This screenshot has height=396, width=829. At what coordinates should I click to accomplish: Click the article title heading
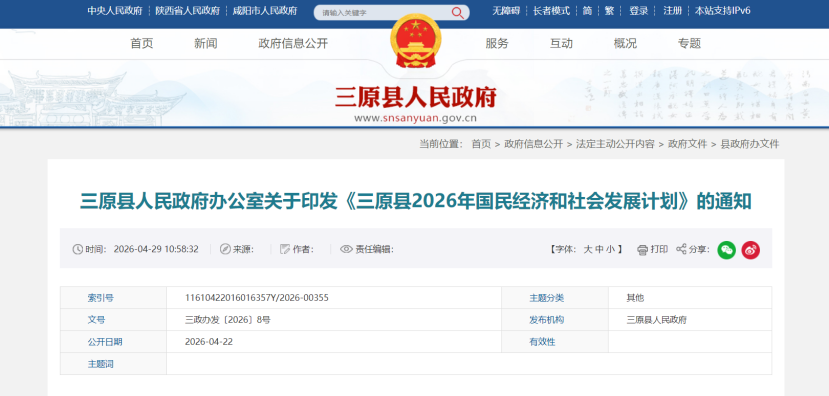point(416,201)
